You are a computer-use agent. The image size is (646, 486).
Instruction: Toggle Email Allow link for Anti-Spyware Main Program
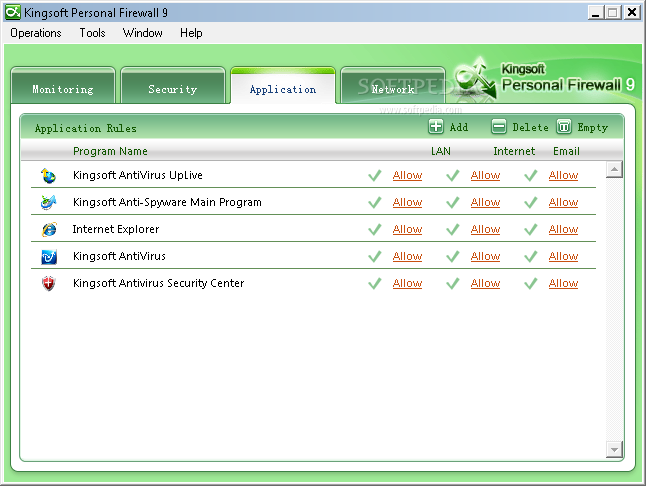563,203
